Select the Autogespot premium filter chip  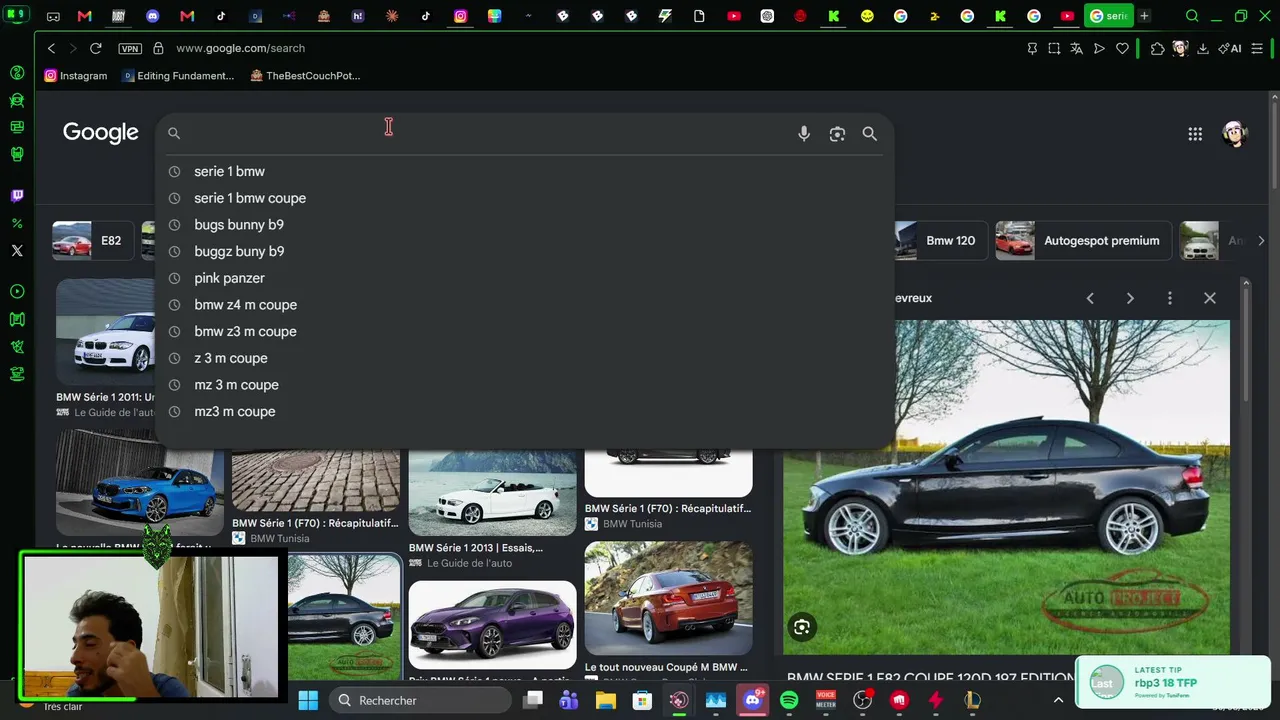pyautogui.click(x=1082, y=241)
